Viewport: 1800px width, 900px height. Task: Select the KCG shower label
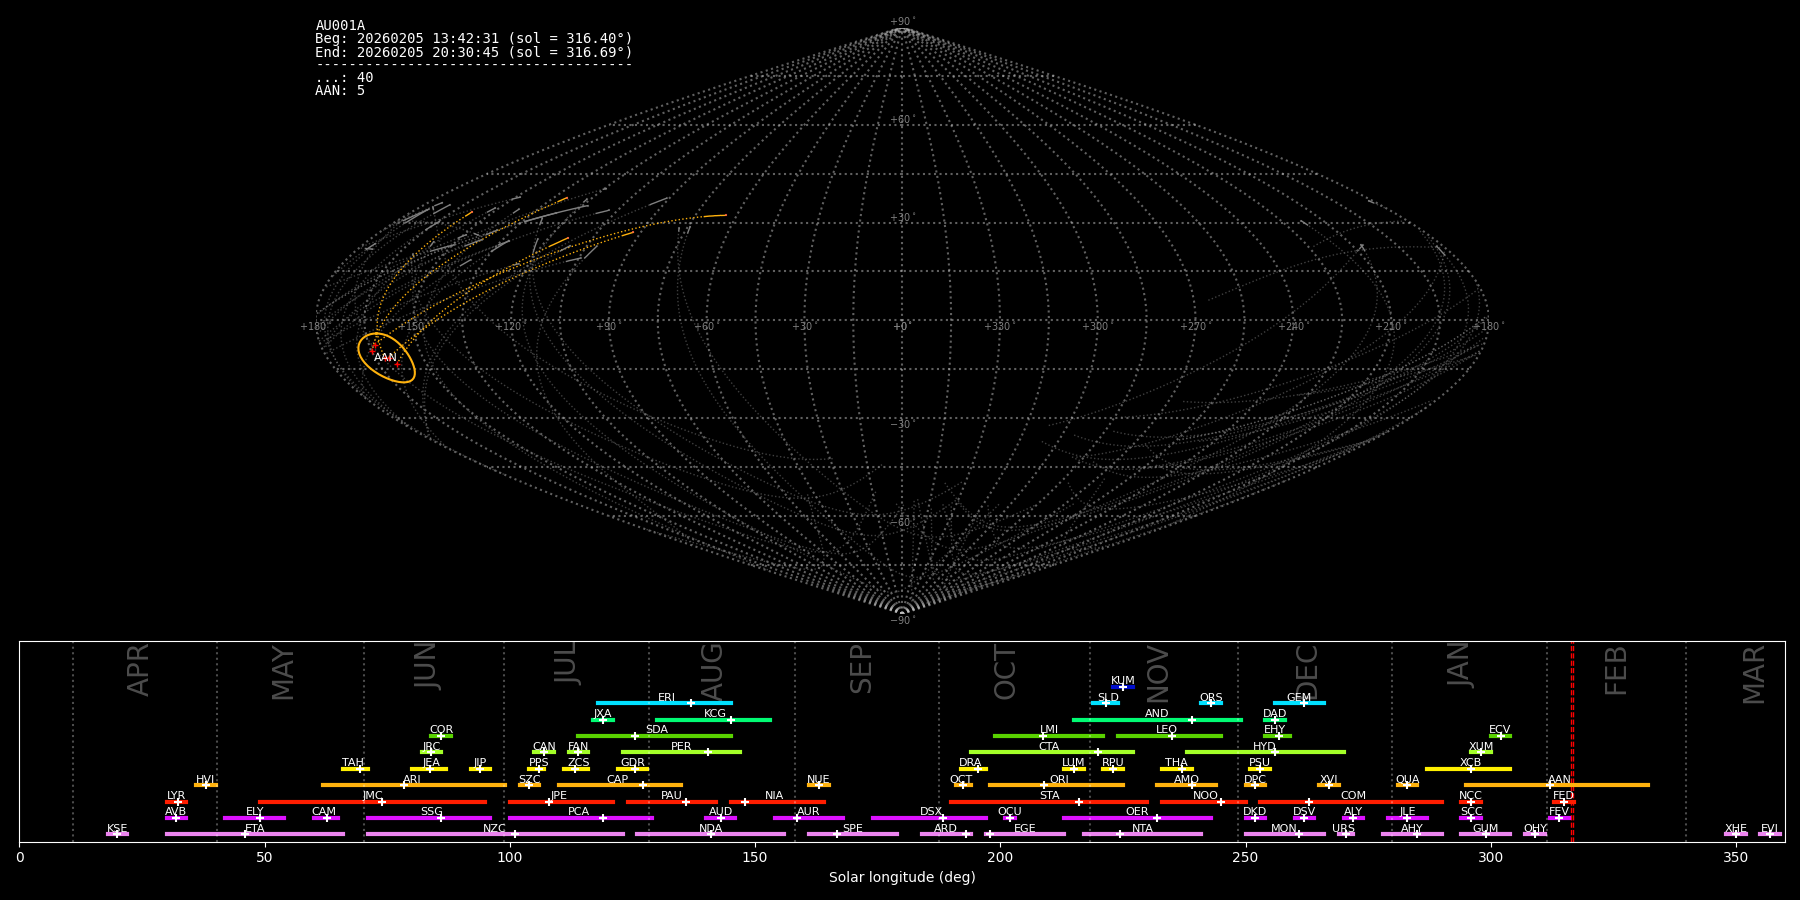[715, 714]
